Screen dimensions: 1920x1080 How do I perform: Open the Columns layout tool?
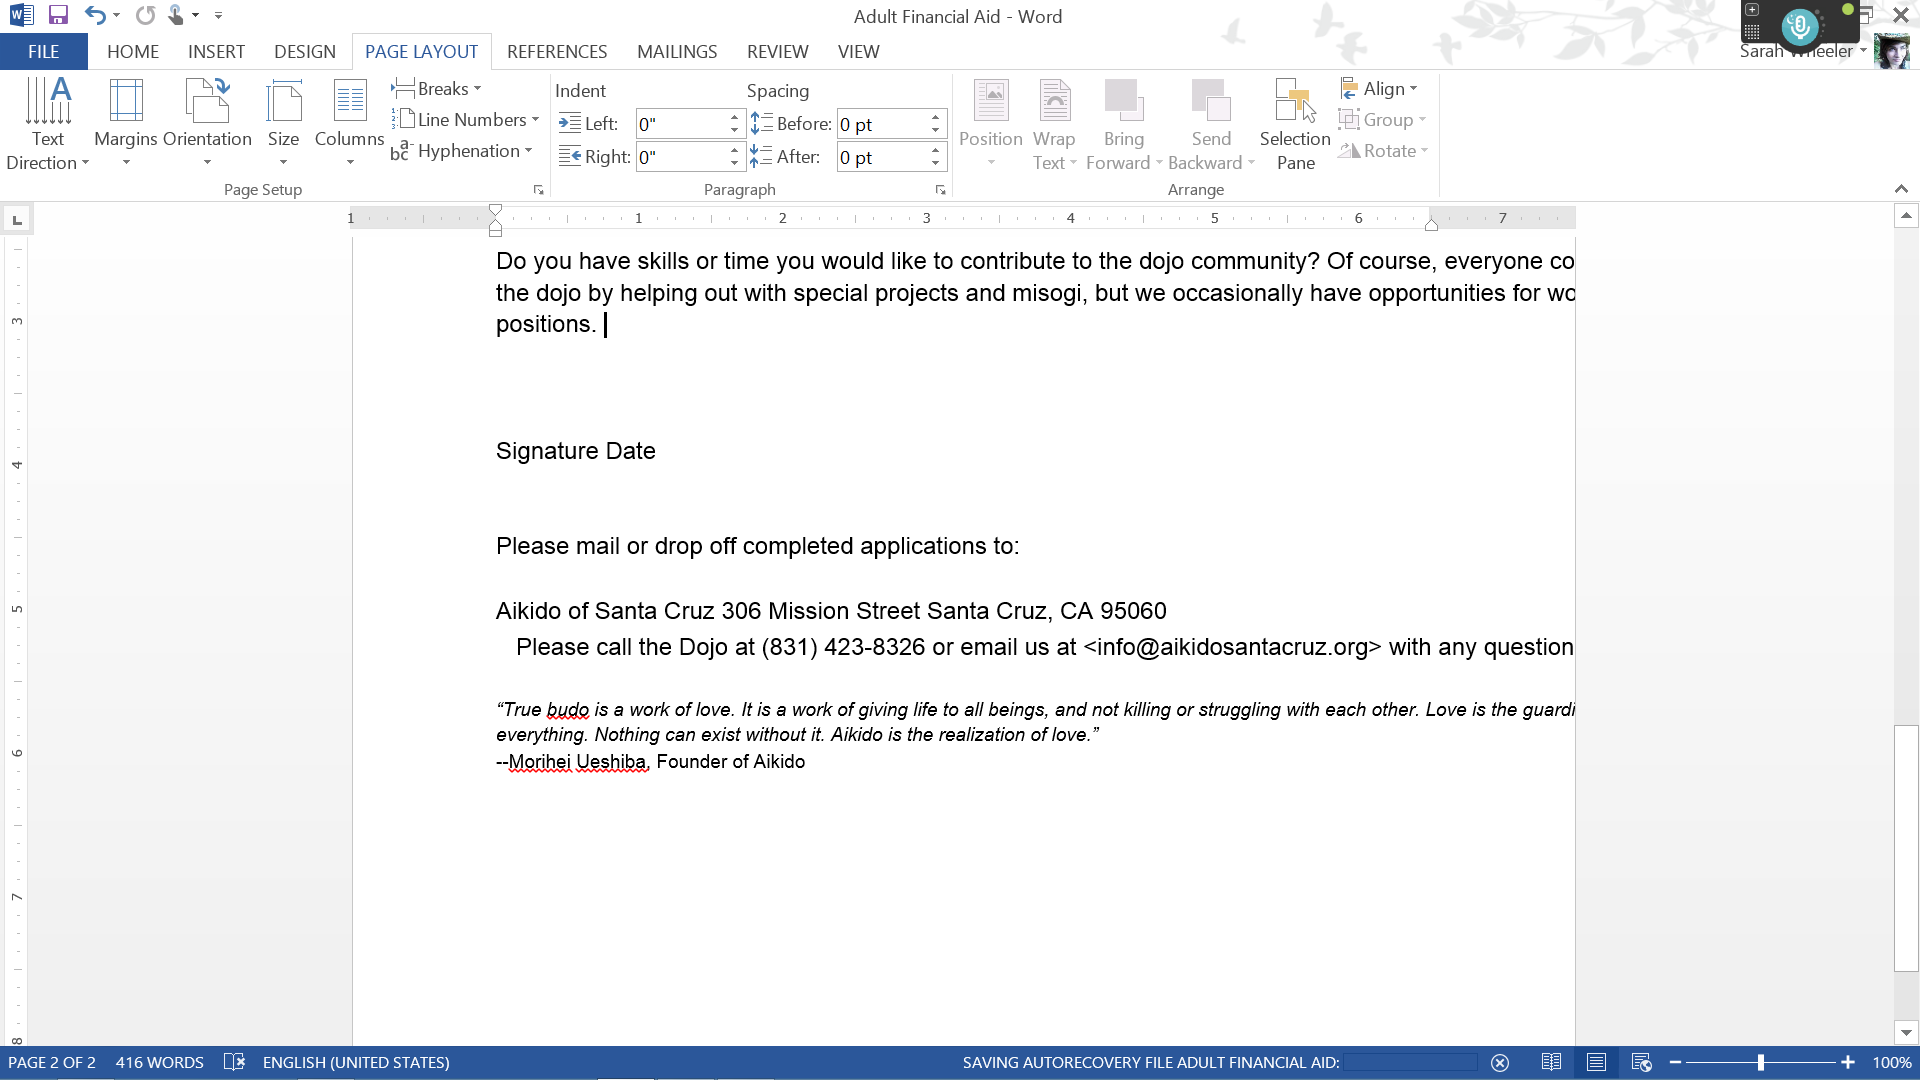point(349,122)
